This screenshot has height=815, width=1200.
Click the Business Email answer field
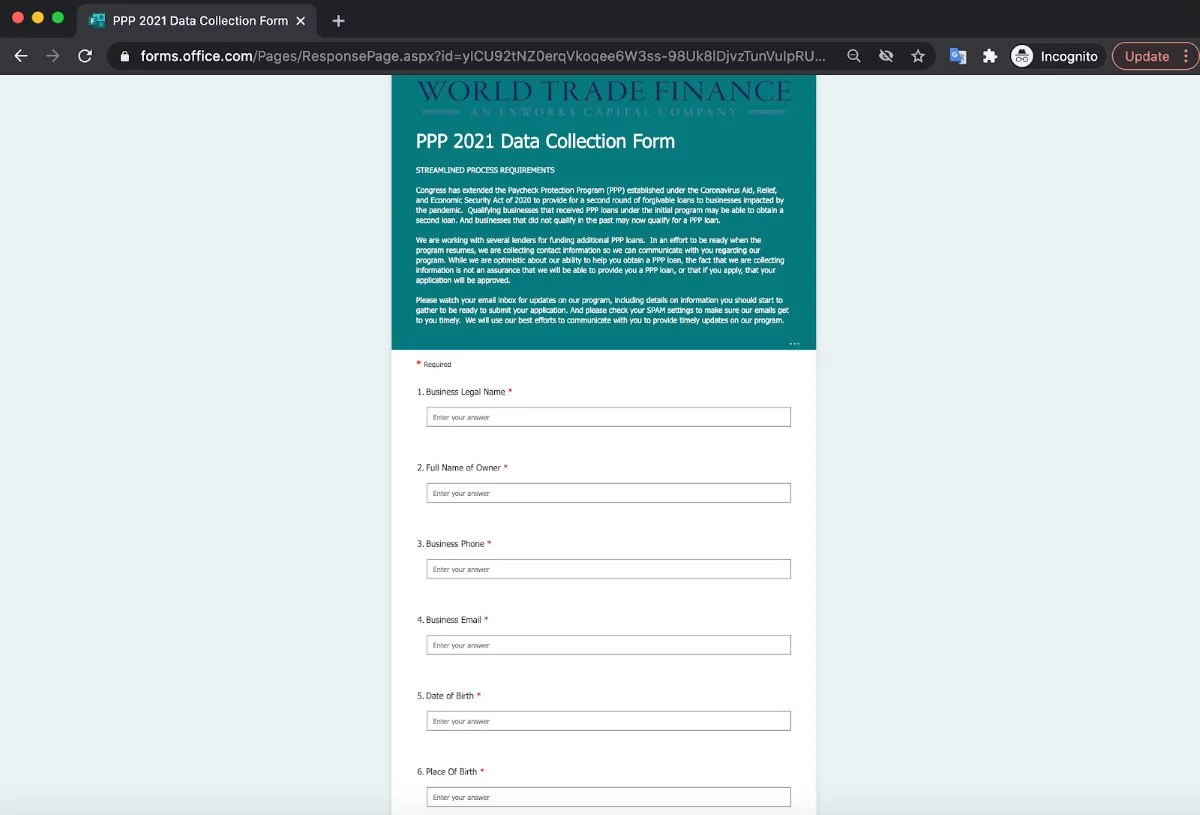pos(608,645)
